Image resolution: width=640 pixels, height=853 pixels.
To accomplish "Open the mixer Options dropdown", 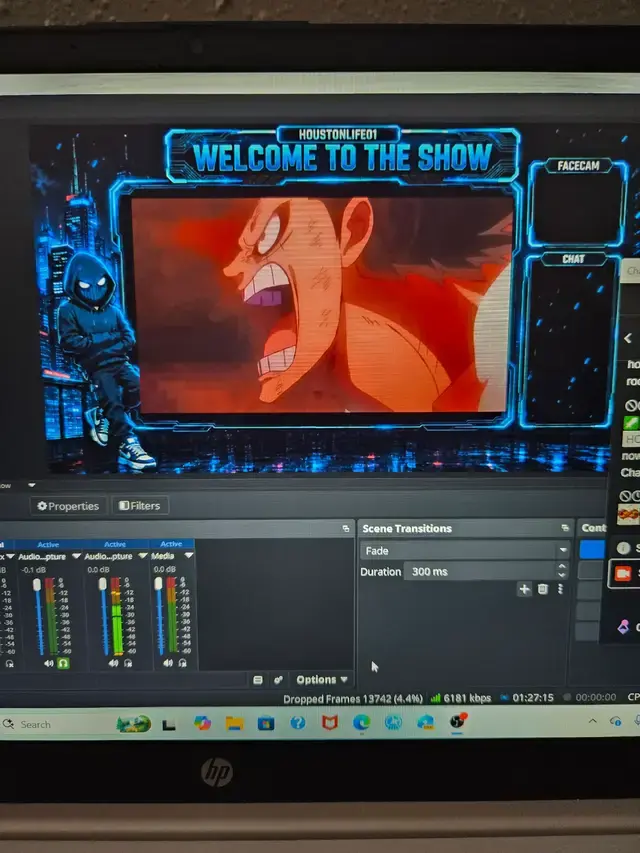I will [x=321, y=679].
